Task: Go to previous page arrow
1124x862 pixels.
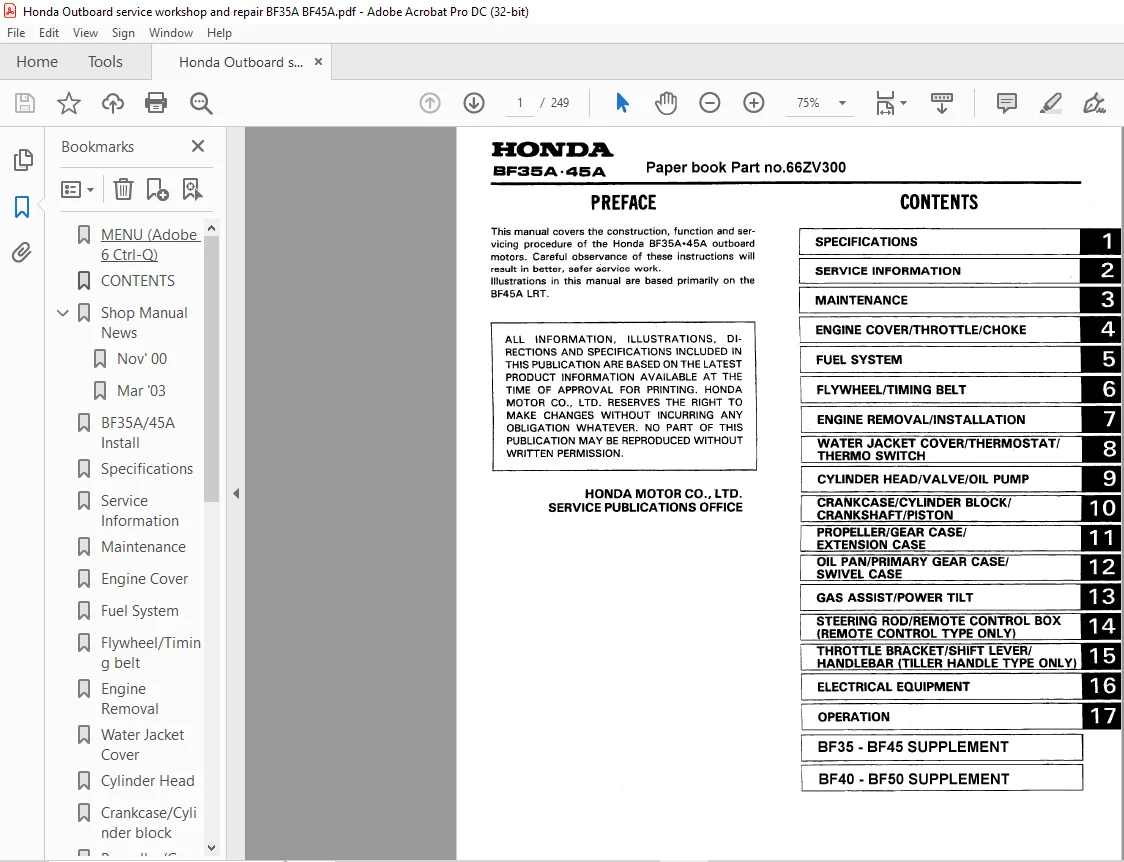Action: click(430, 103)
